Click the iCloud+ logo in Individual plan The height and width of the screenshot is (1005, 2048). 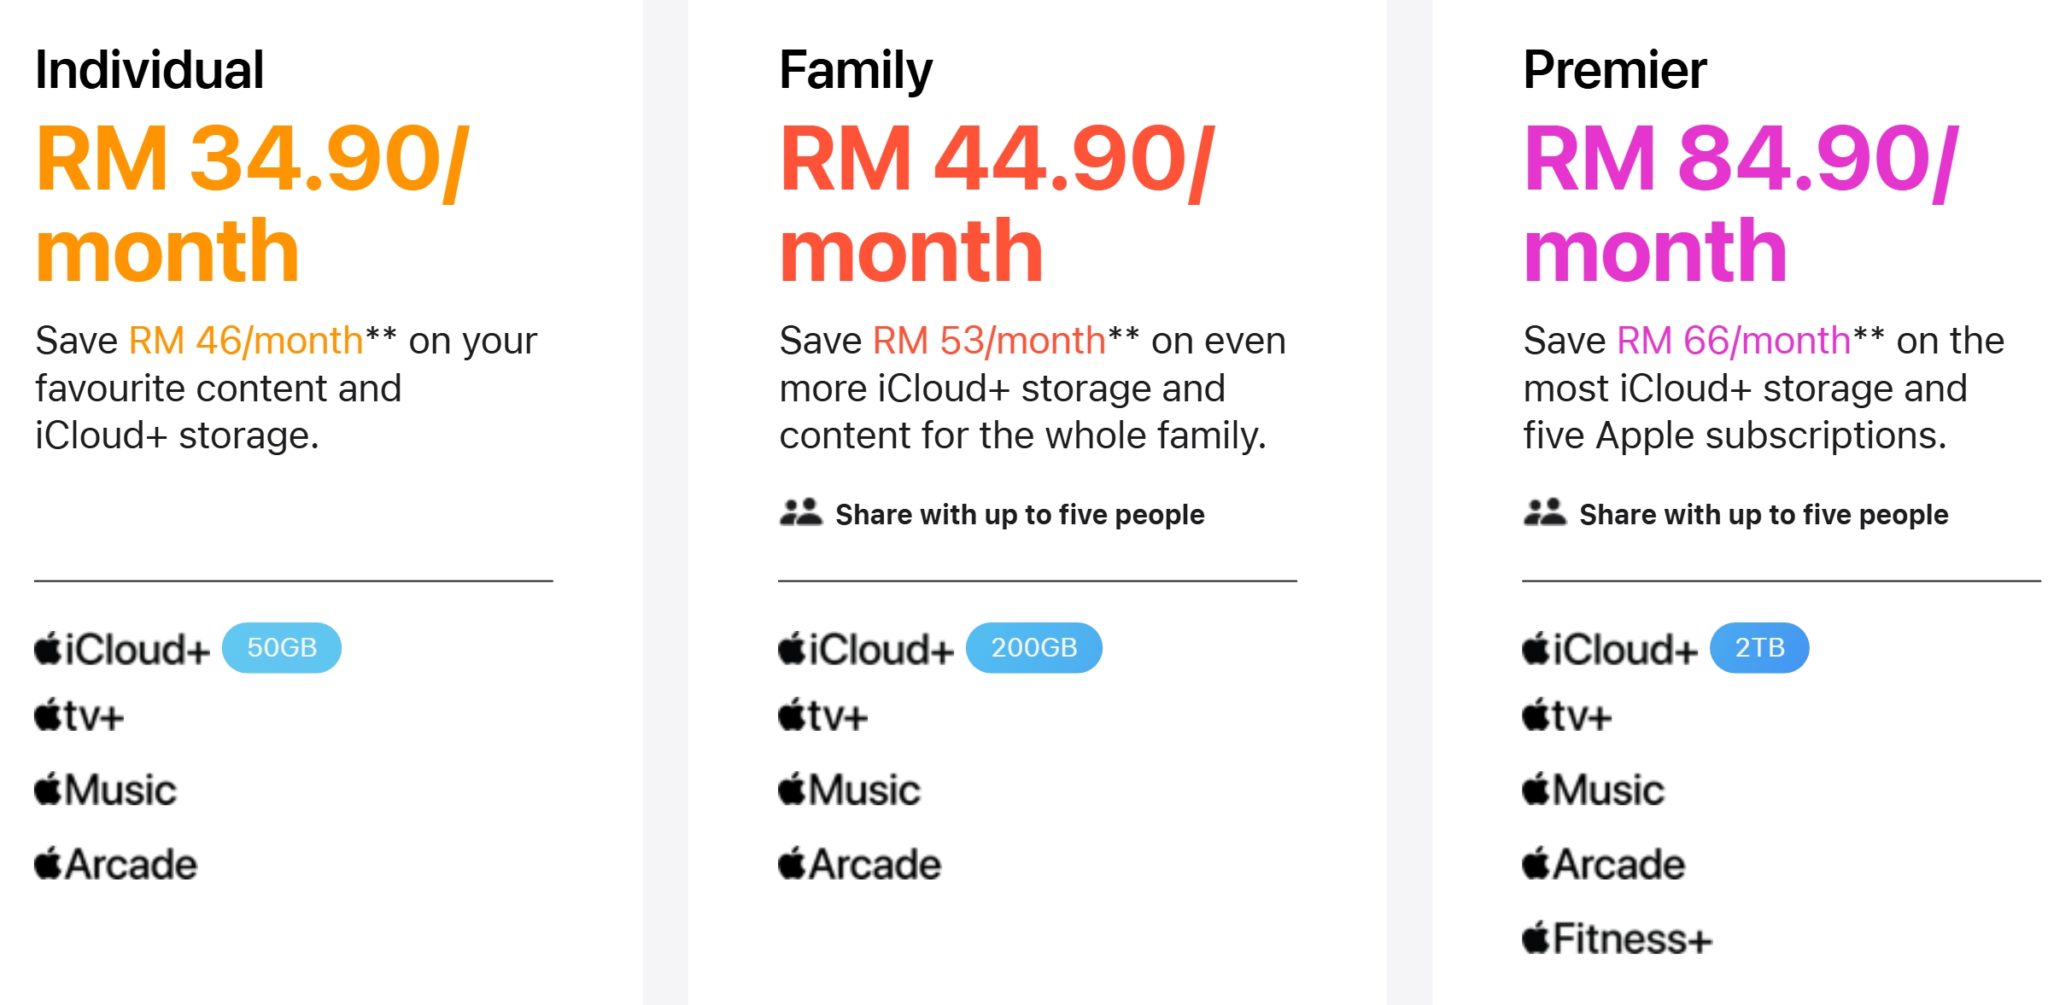[x=122, y=650]
